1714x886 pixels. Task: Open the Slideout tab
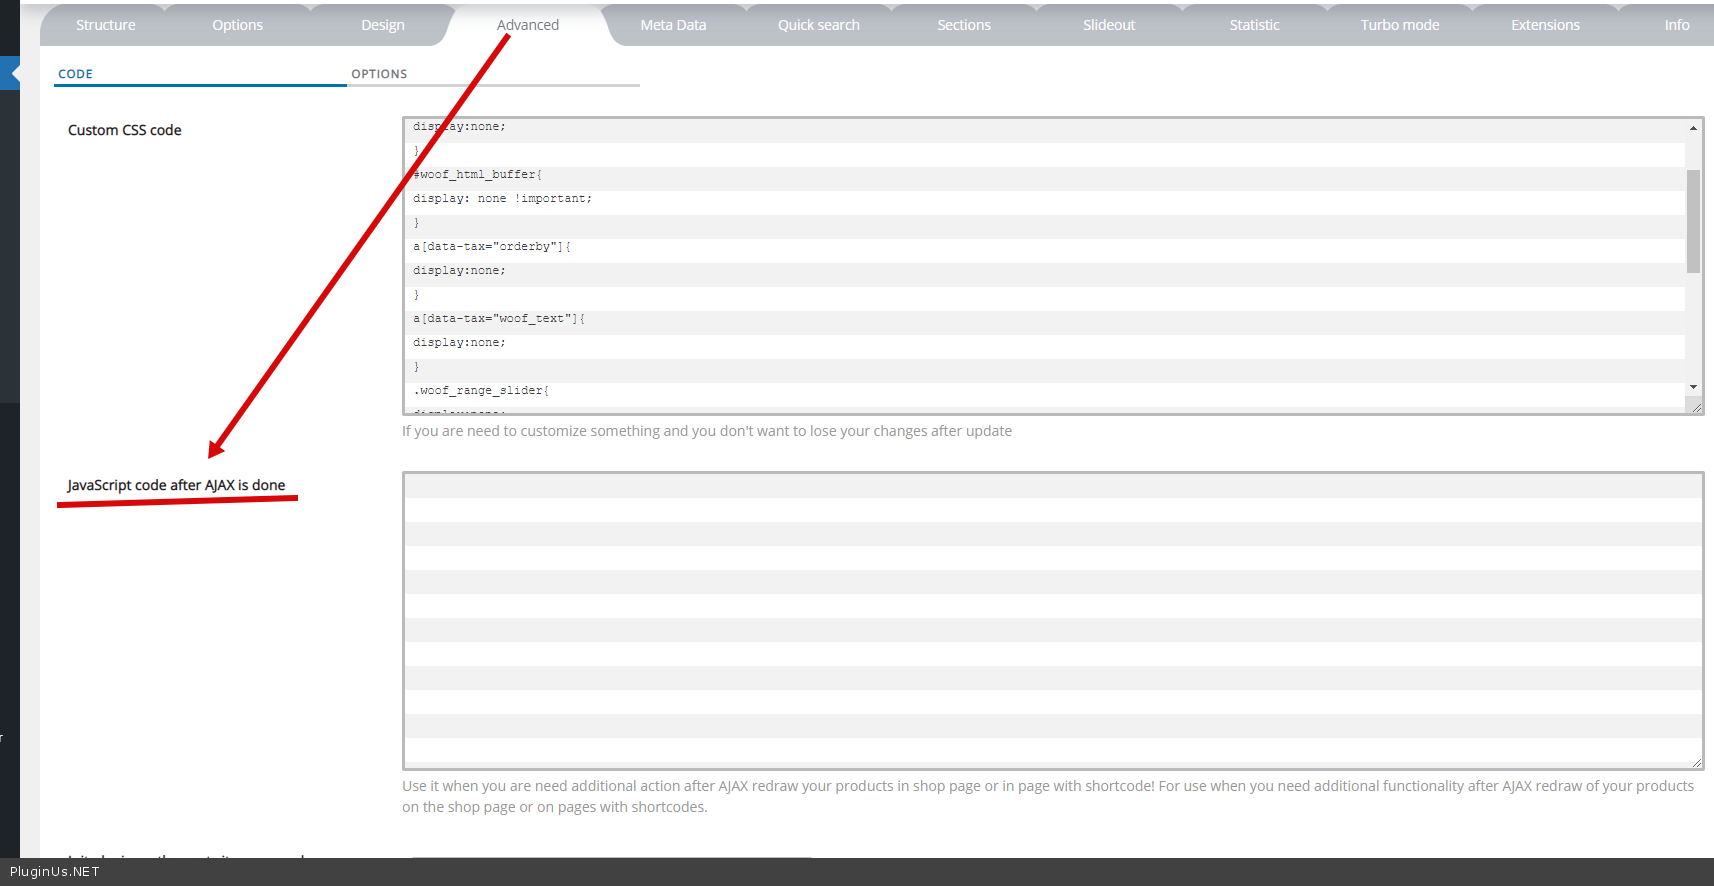(x=1109, y=25)
